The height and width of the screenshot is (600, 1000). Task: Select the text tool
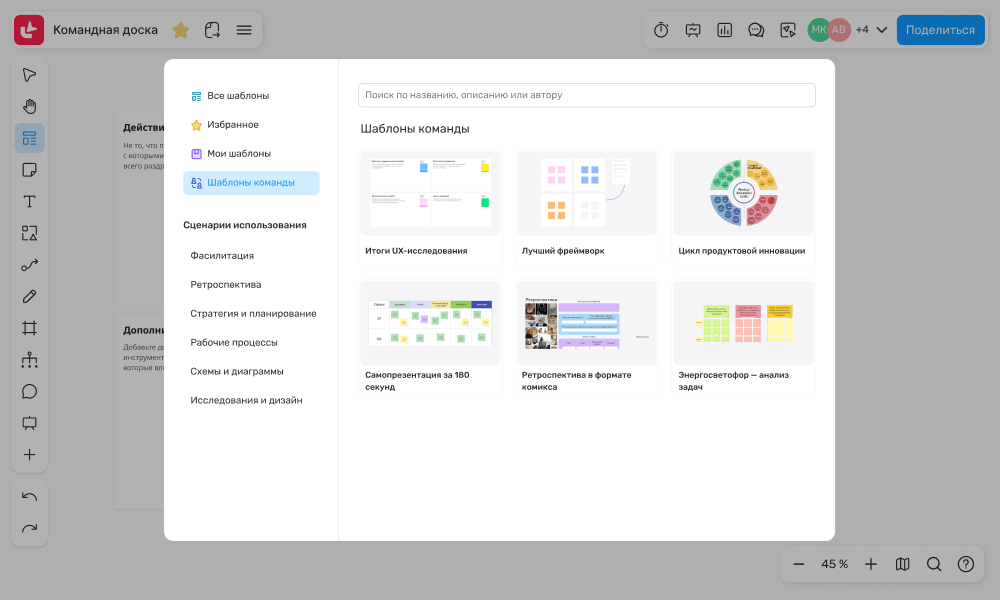pyautogui.click(x=29, y=201)
